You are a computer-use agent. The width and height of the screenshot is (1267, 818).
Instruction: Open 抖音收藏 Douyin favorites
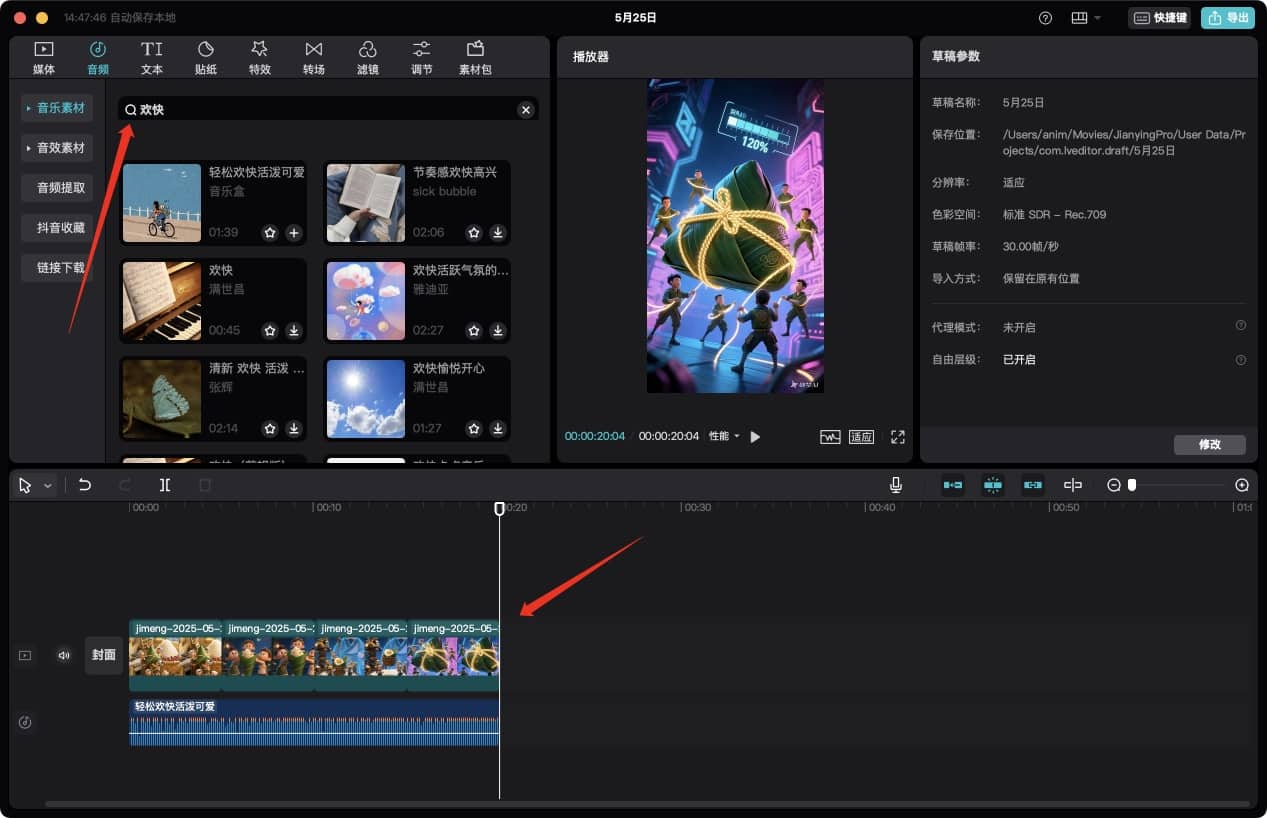click(x=57, y=228)
